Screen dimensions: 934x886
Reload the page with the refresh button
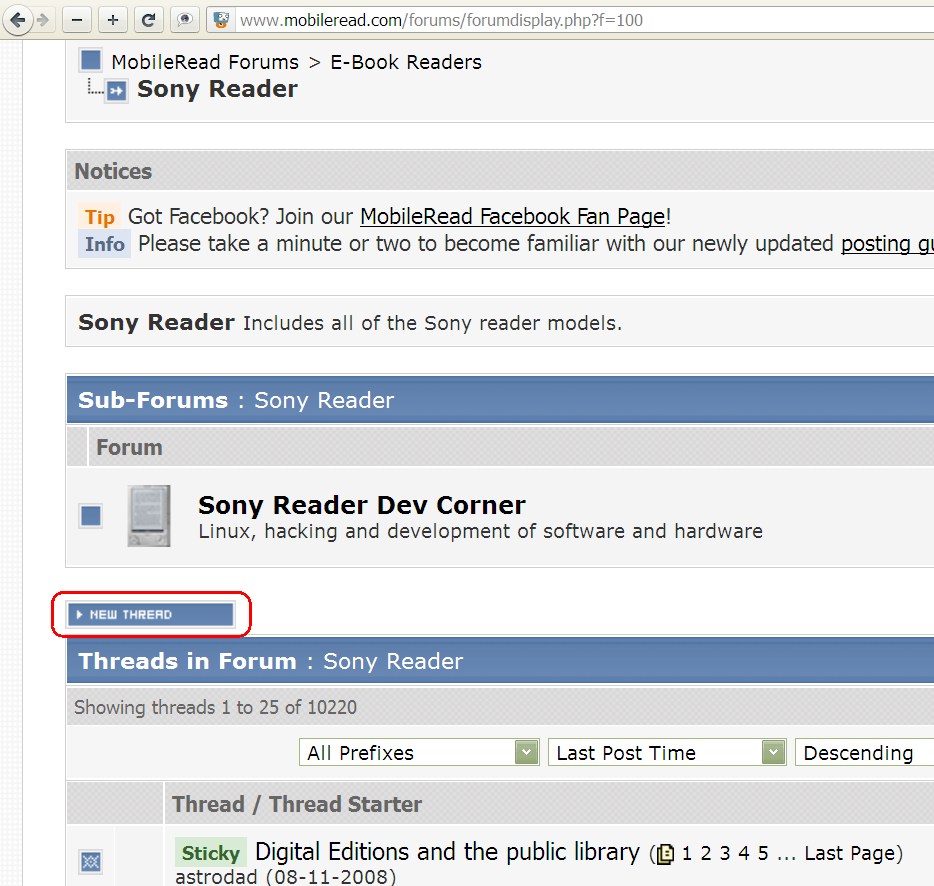click(x=149, y=20)
